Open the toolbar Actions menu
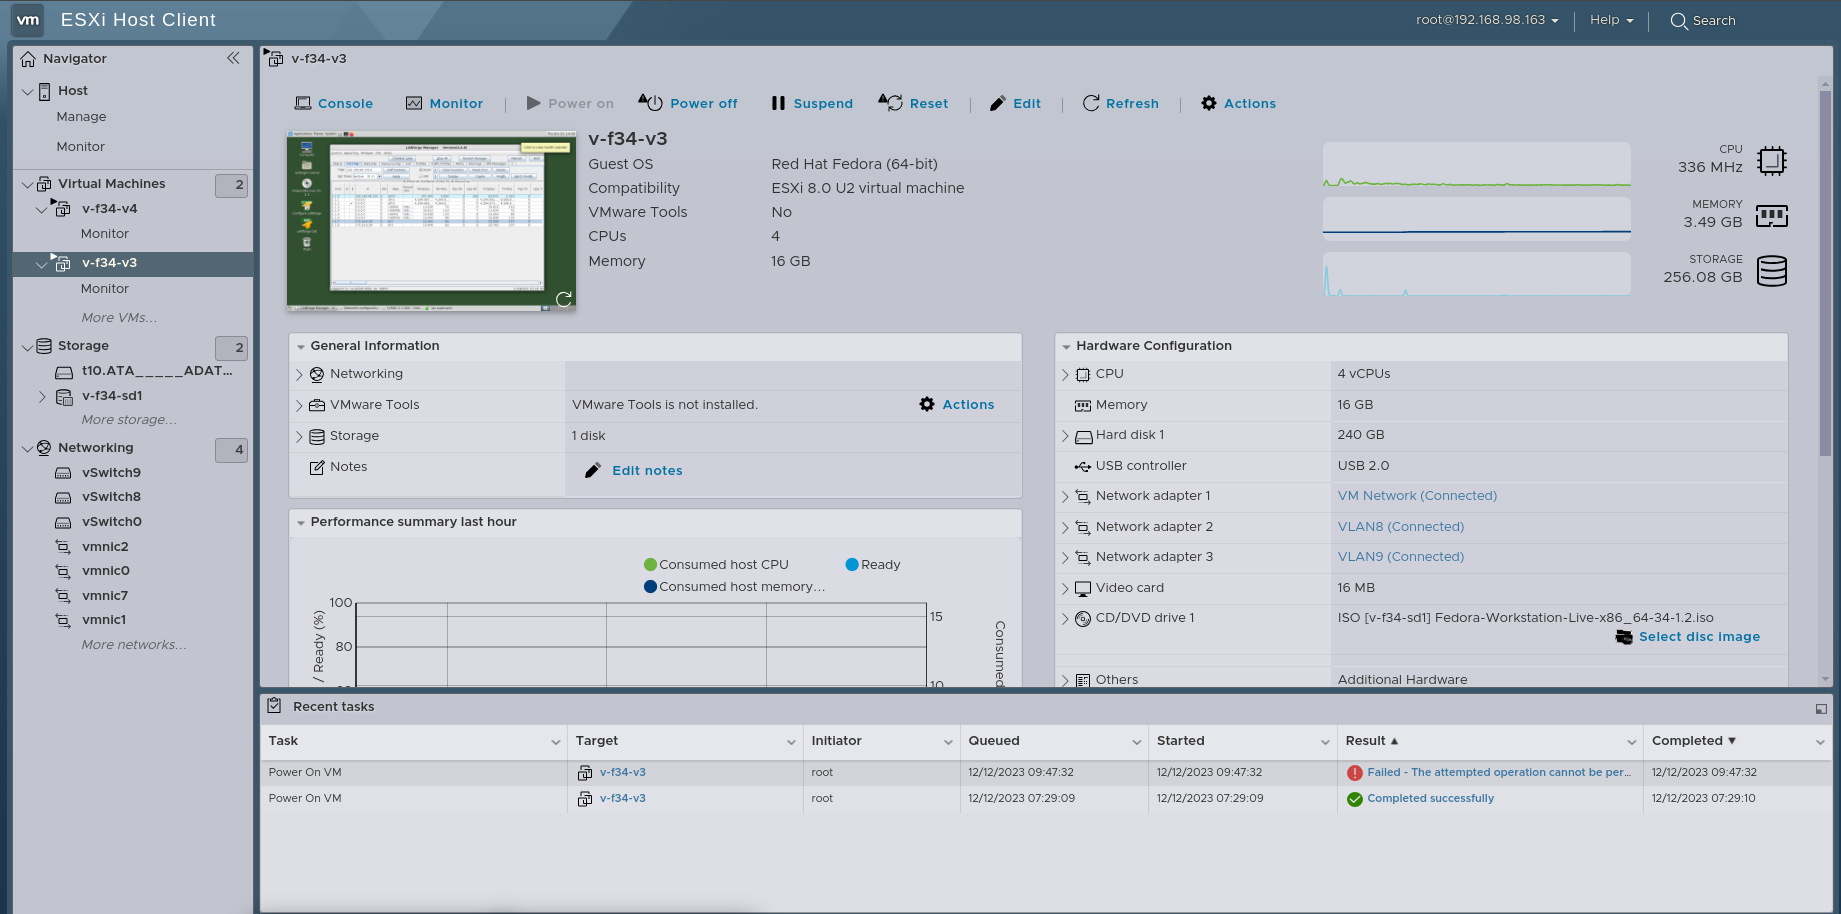Image resolution: width=1841 pixels, height=914 pixels. point(1238,103)
